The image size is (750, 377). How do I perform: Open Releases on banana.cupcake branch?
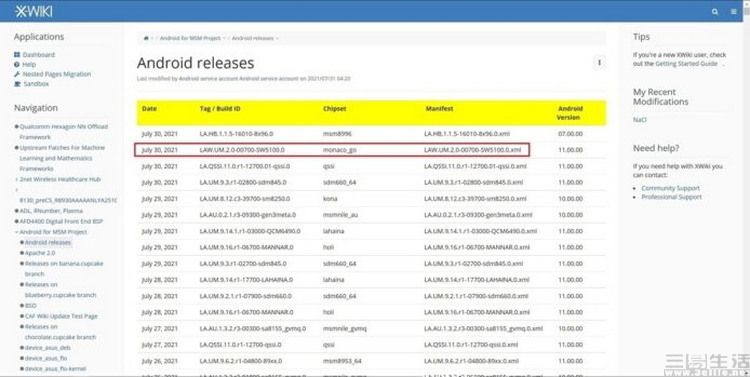coord(64,269)
